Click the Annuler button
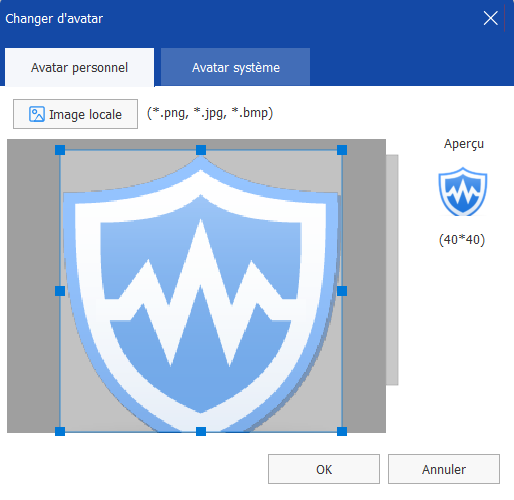This screenshot has width=514, height=500. pyautogui.click(x=444, y=469)
